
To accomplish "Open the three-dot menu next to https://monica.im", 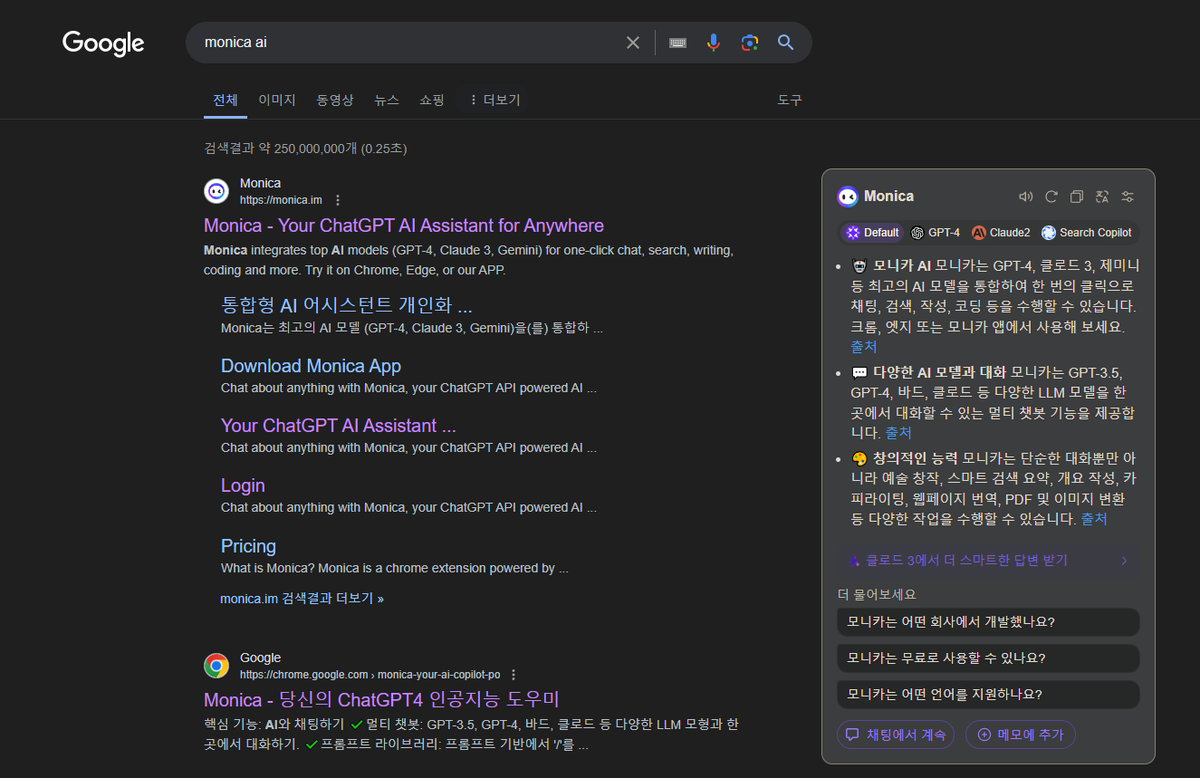I will coord(337,200).
